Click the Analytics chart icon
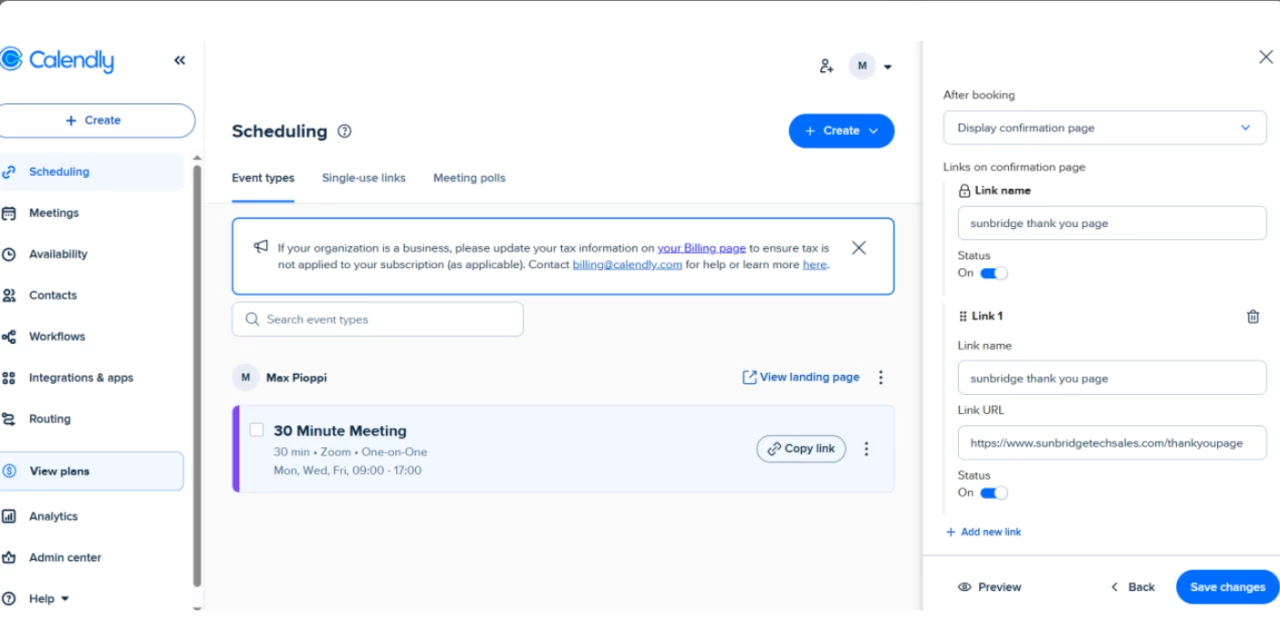This screenshot has width=1280, height=644. pos(9,516)
